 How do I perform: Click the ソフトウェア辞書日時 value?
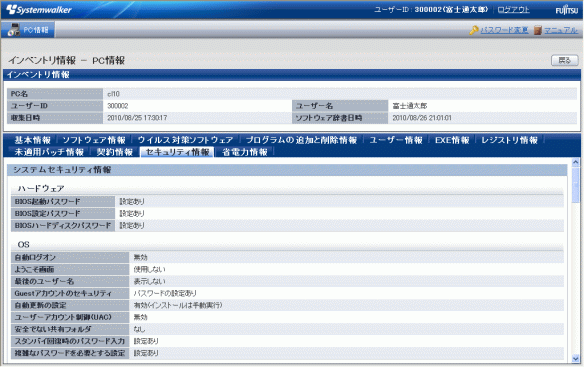click(422, 118)
